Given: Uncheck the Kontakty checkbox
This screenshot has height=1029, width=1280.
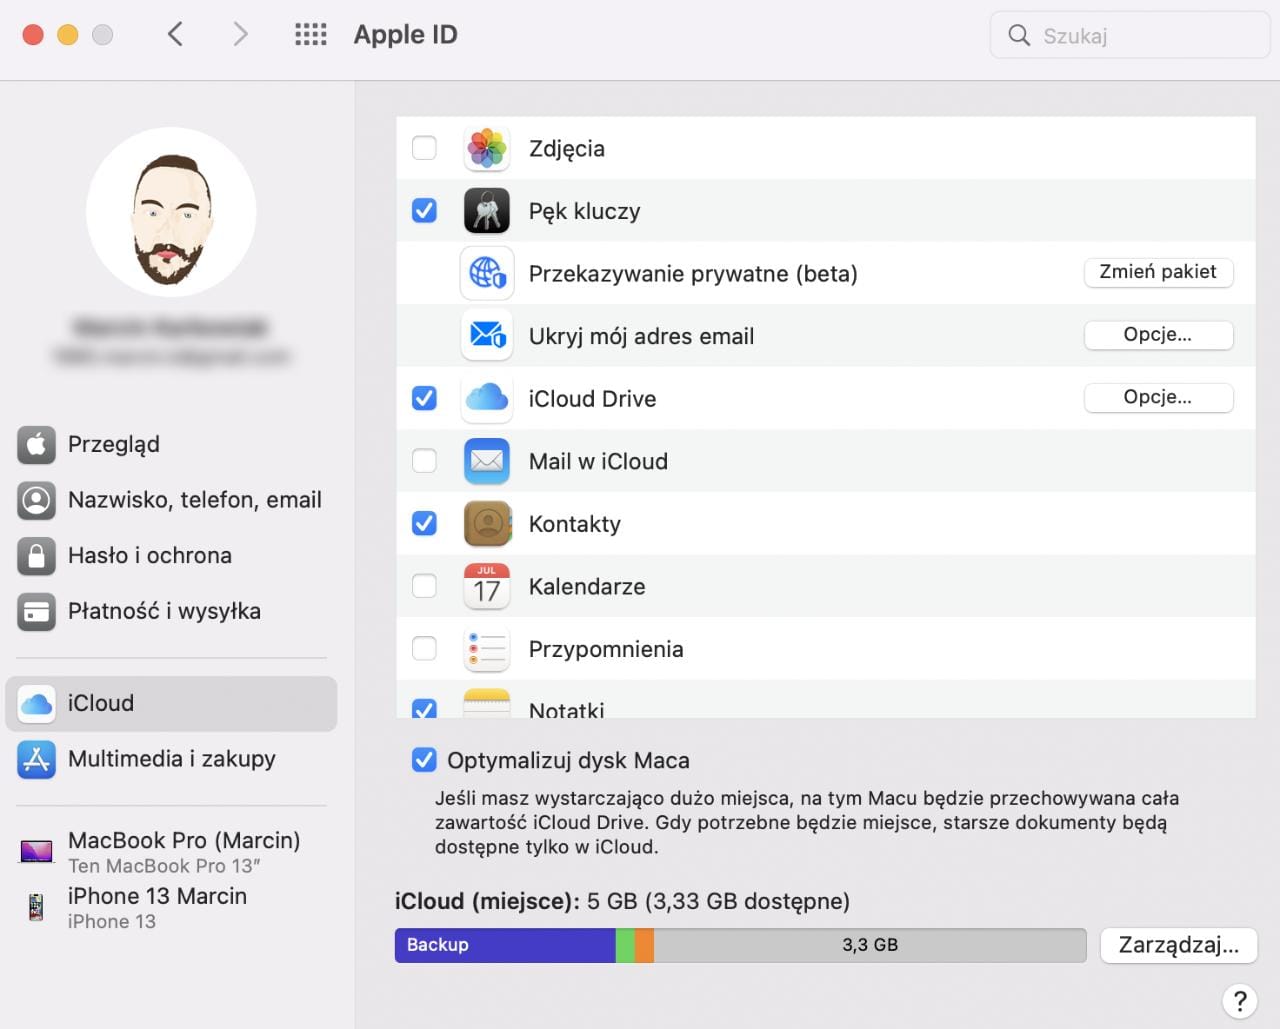Looking at the screenshot, I should (424, 523).
